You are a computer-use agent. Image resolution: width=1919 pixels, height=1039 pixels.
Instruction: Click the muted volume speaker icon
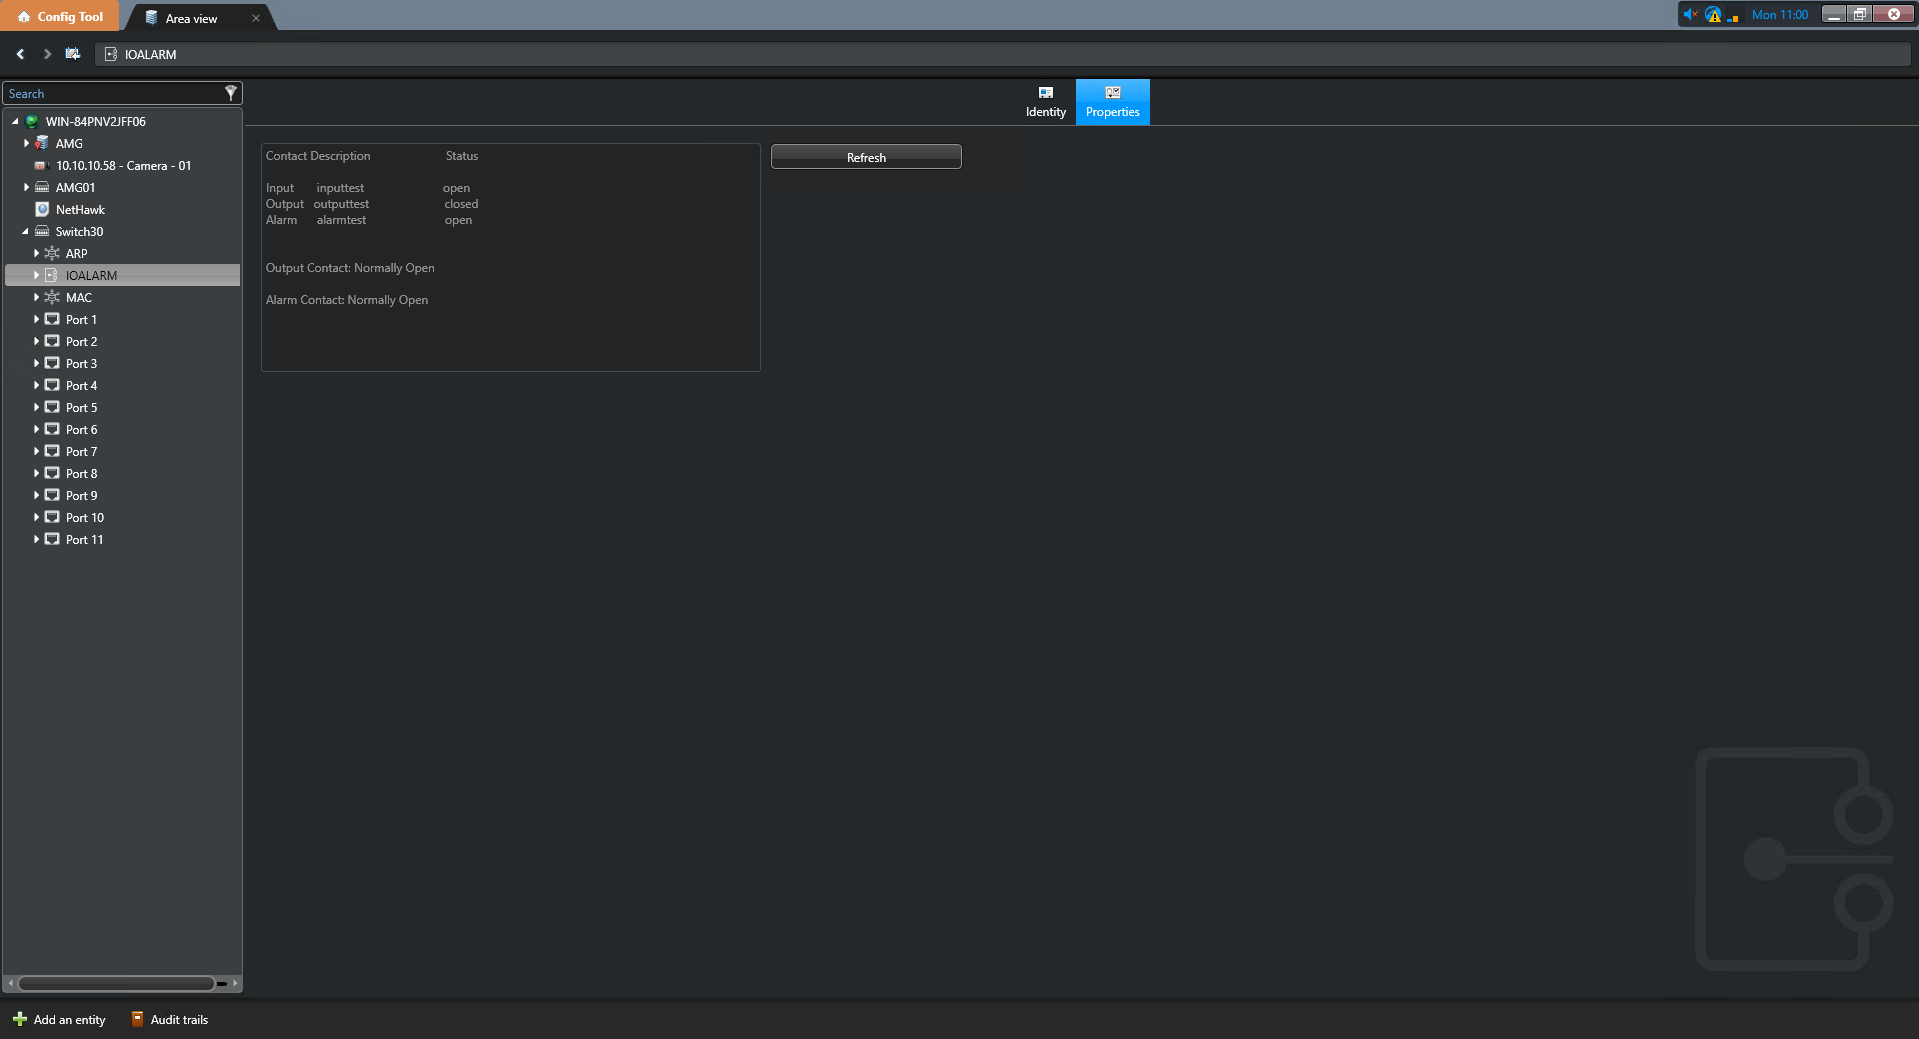click(x=1690, y=14)
